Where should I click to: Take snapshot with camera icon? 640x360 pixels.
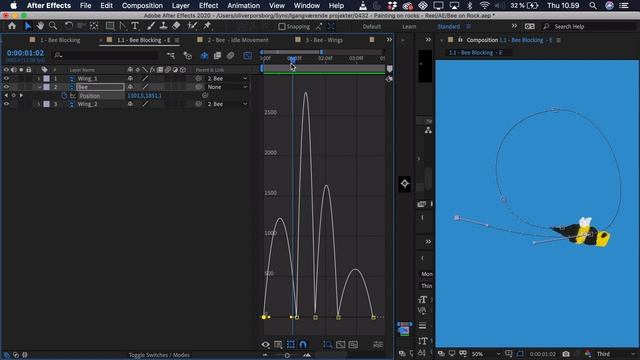tap(566, 354)
